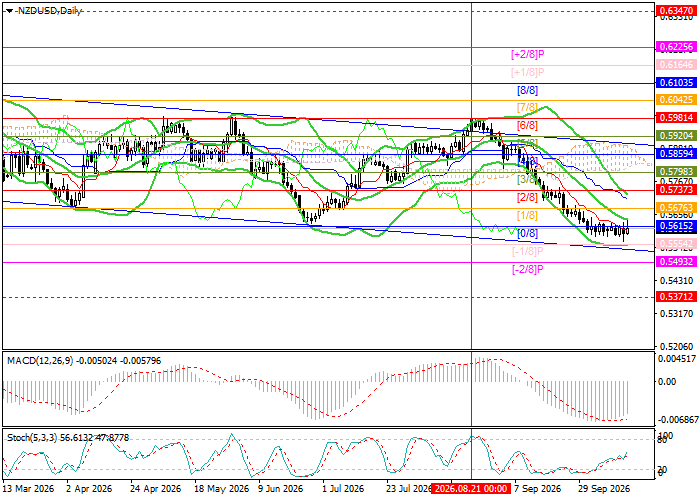Select the 0.63470 red price label
This screenshot has height=500, width=700.
[x=676, y=11]
